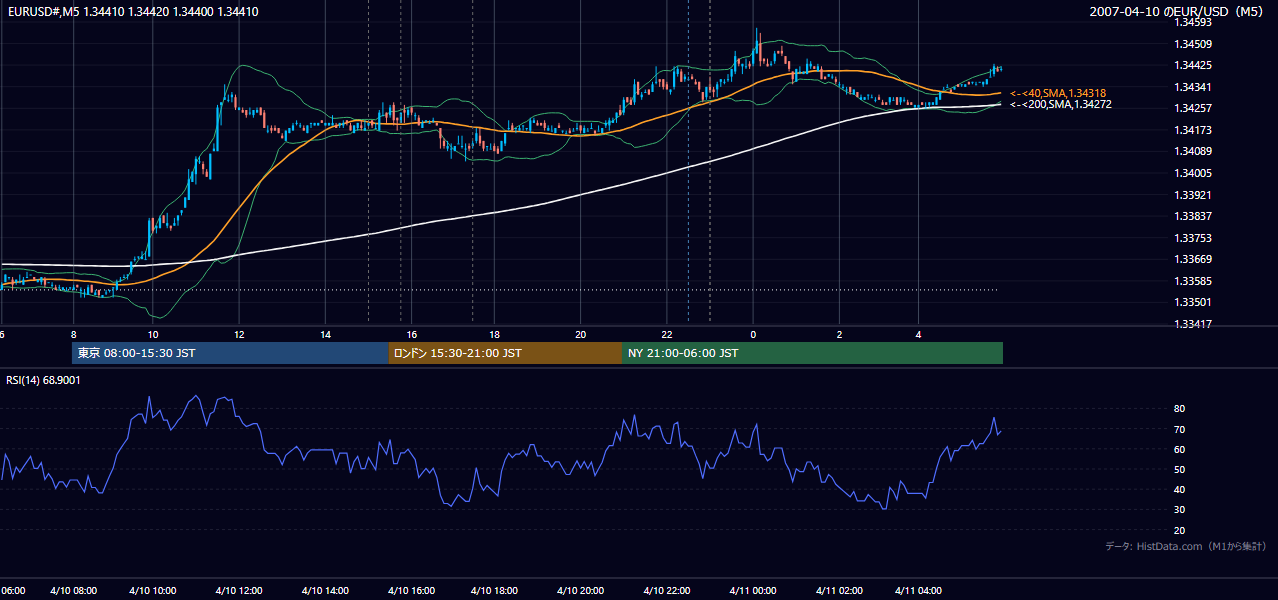Click RSI axis level 30
Image resolution: width=1278 pixels, height=600 pixels.
(1180, 510)
